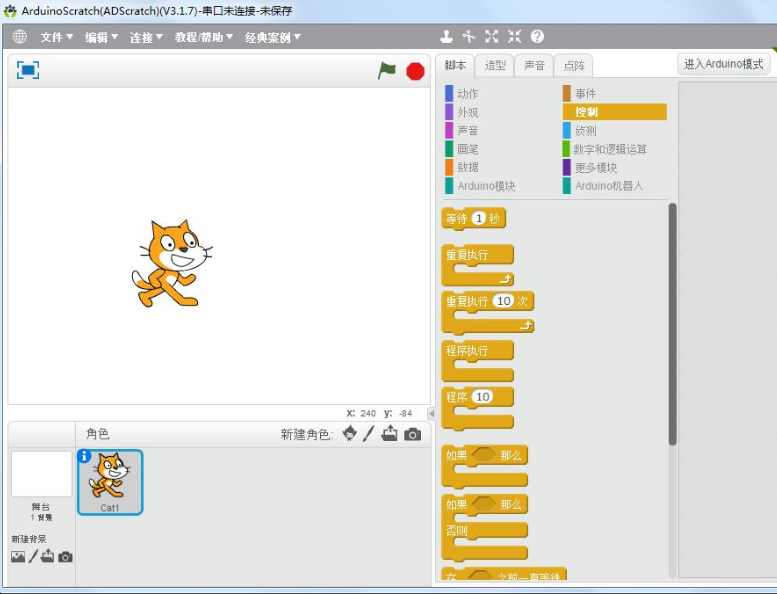
Task: Stop all scripts with red stop sign
Action: coord(415,71)
